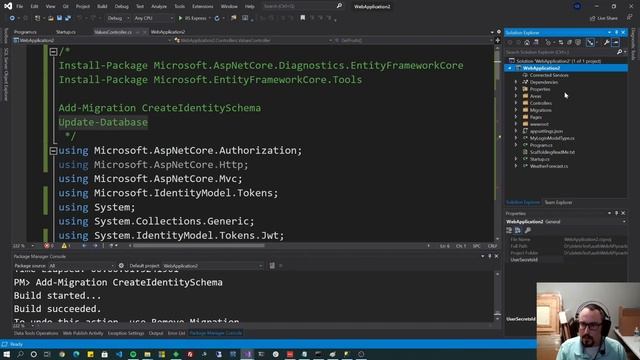Click the taskbar search icon

(20, 354)
